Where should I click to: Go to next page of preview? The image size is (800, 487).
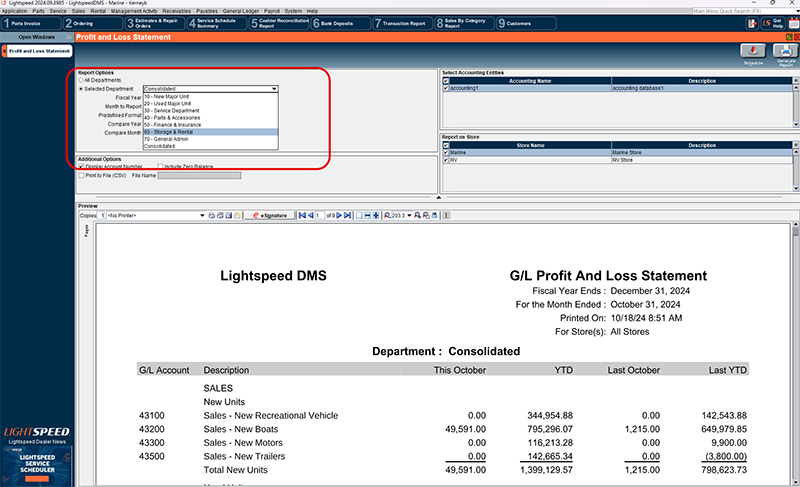(339, 216)
